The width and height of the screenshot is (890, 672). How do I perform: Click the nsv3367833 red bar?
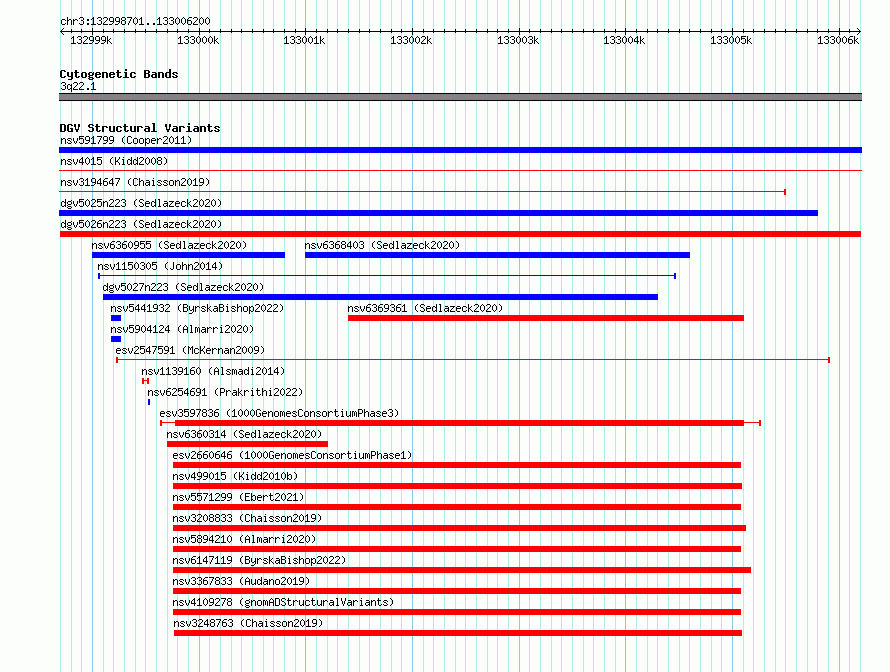(457, 591)
